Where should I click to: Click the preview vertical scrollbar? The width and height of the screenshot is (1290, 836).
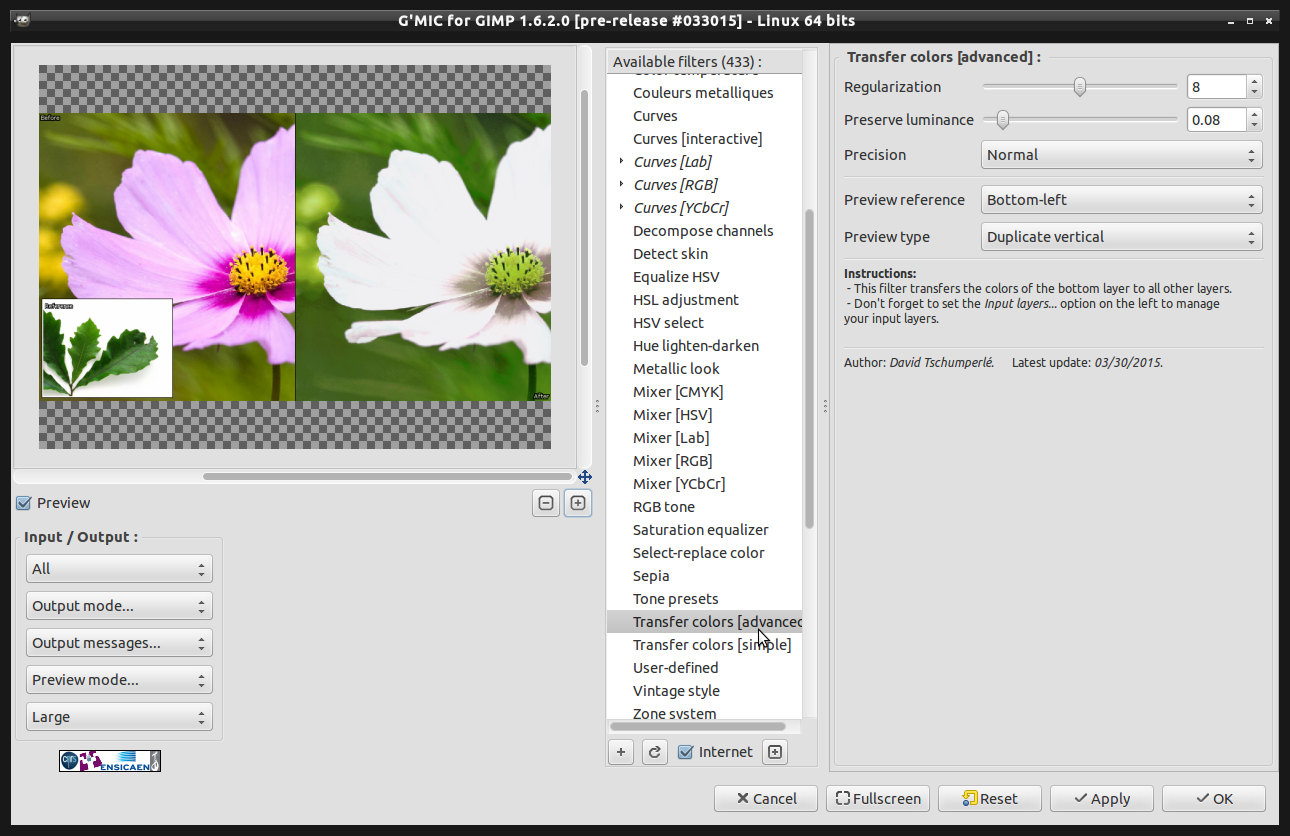point(585,228)
